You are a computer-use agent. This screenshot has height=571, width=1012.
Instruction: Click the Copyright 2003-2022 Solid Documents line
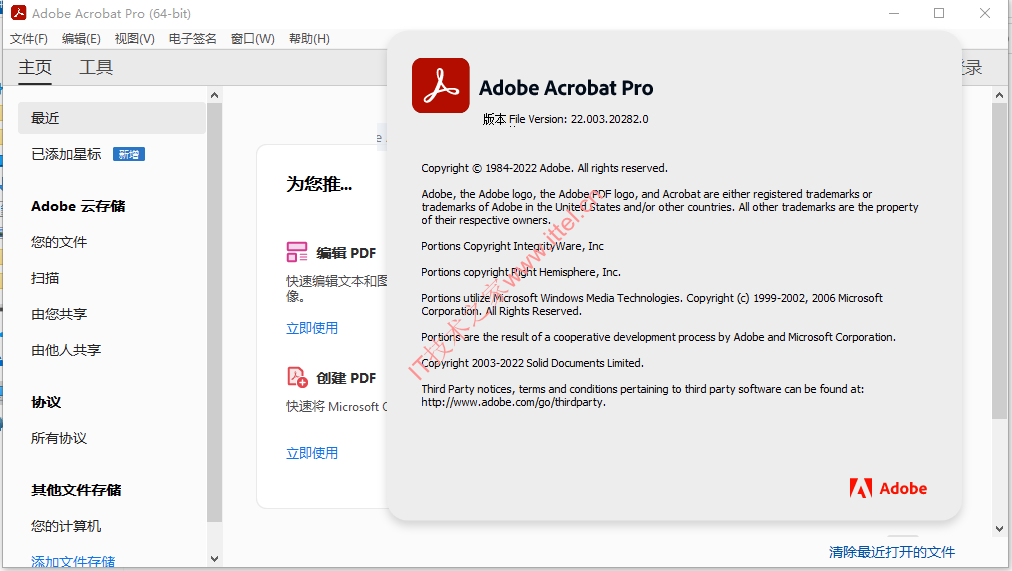532,363
